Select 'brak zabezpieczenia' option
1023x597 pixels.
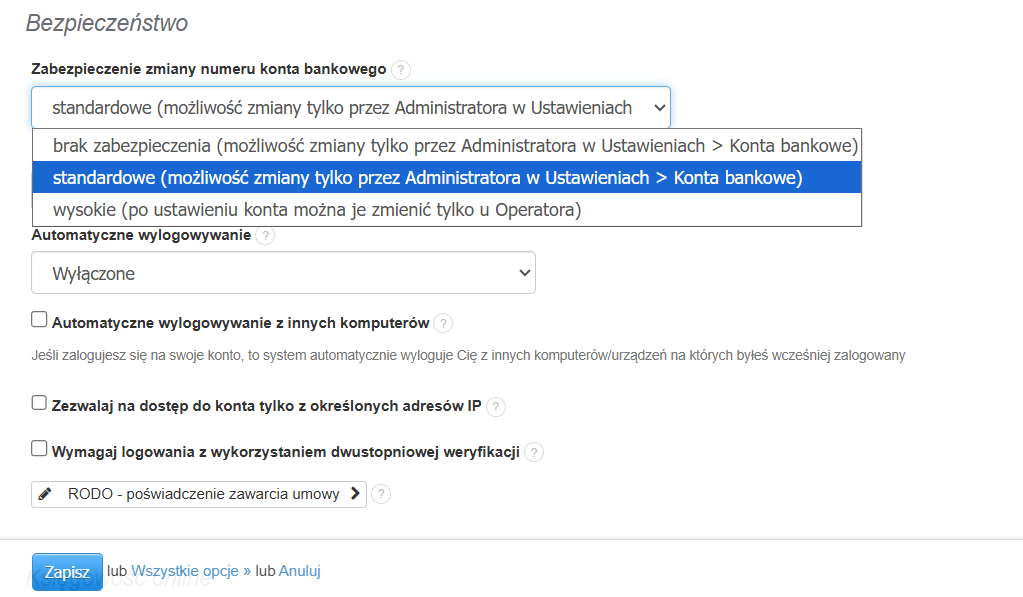tap(447, 145)
